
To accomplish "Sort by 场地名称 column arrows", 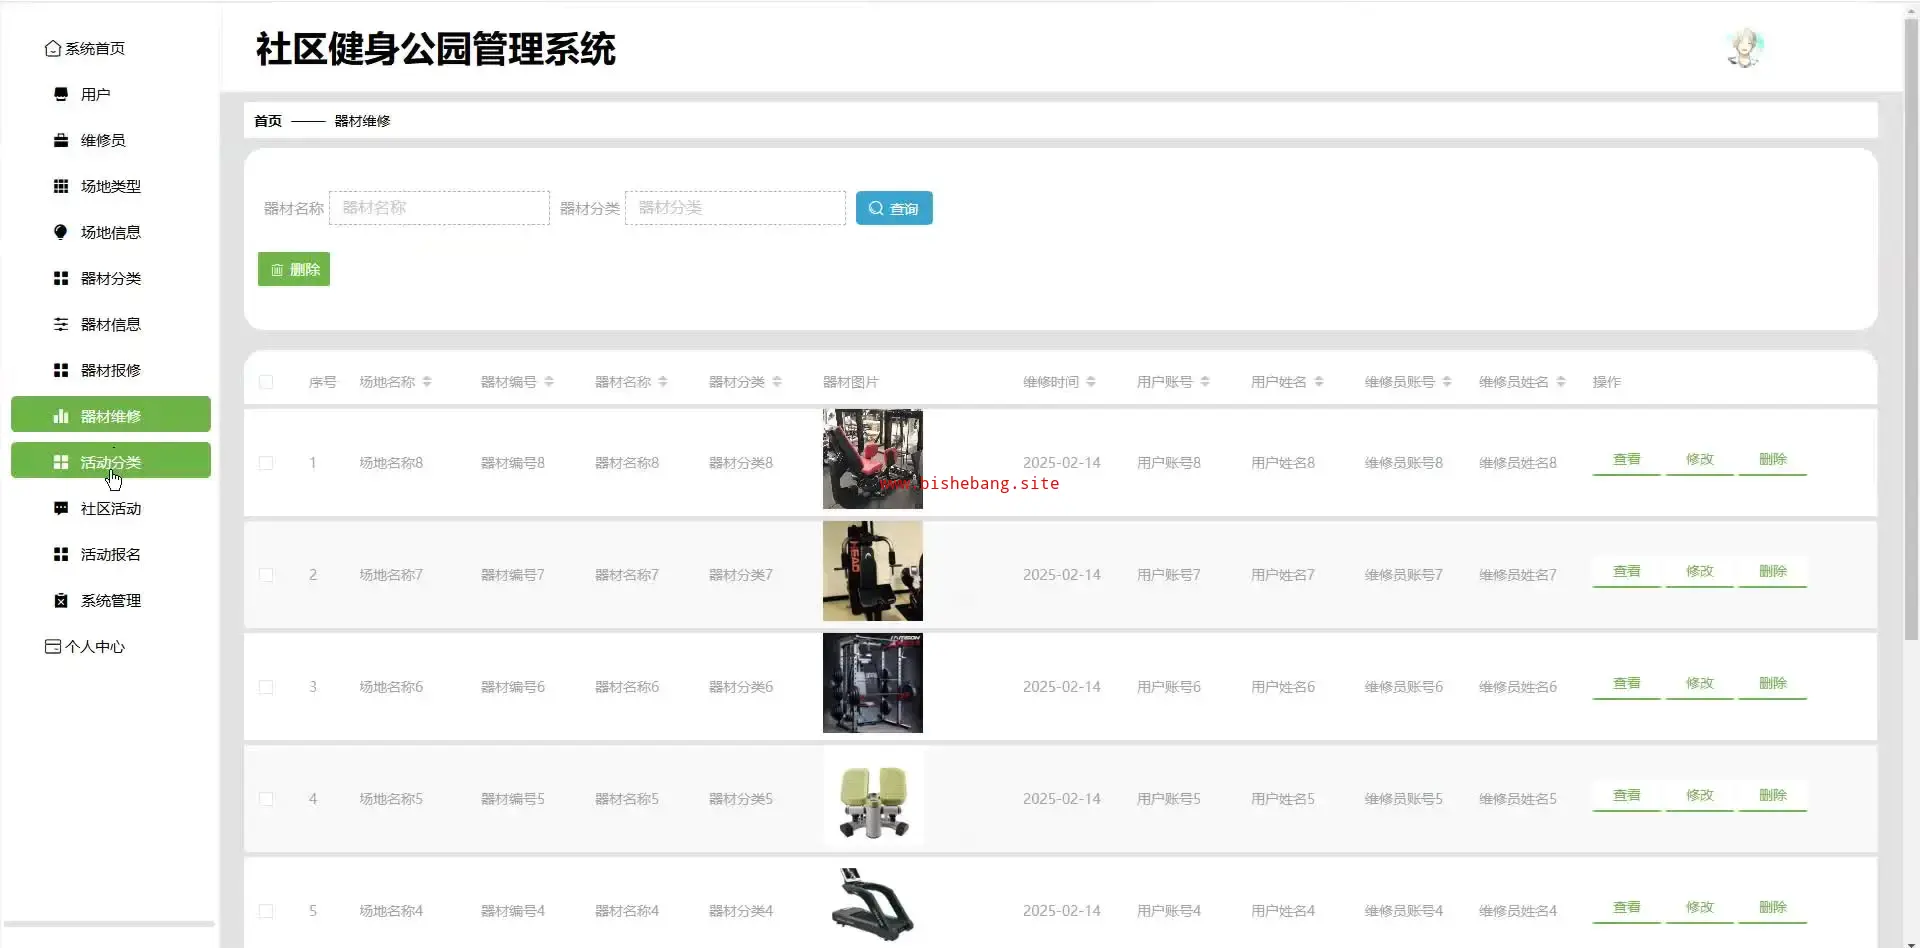I will coord(427,382).
